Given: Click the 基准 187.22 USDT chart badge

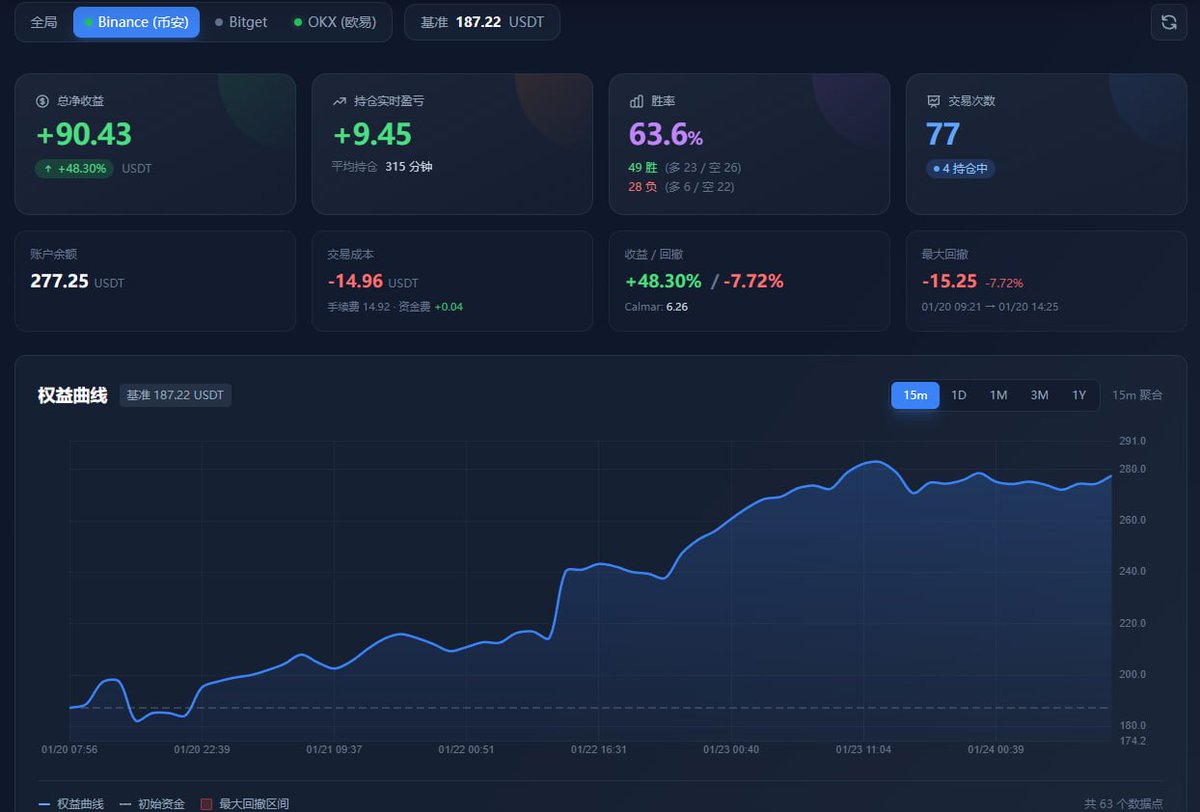Looking at the screenshot, I should 175,395.
